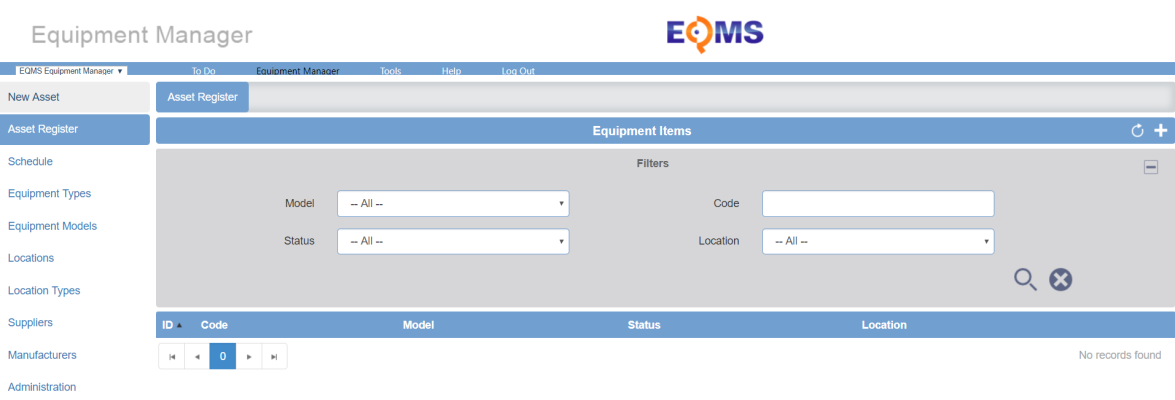
Task: Jump to last page of results
Action: click(274, 357)
